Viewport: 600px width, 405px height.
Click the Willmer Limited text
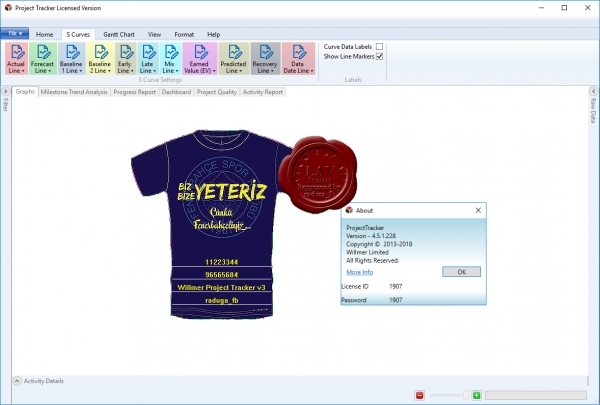click(x=367, y=252)
